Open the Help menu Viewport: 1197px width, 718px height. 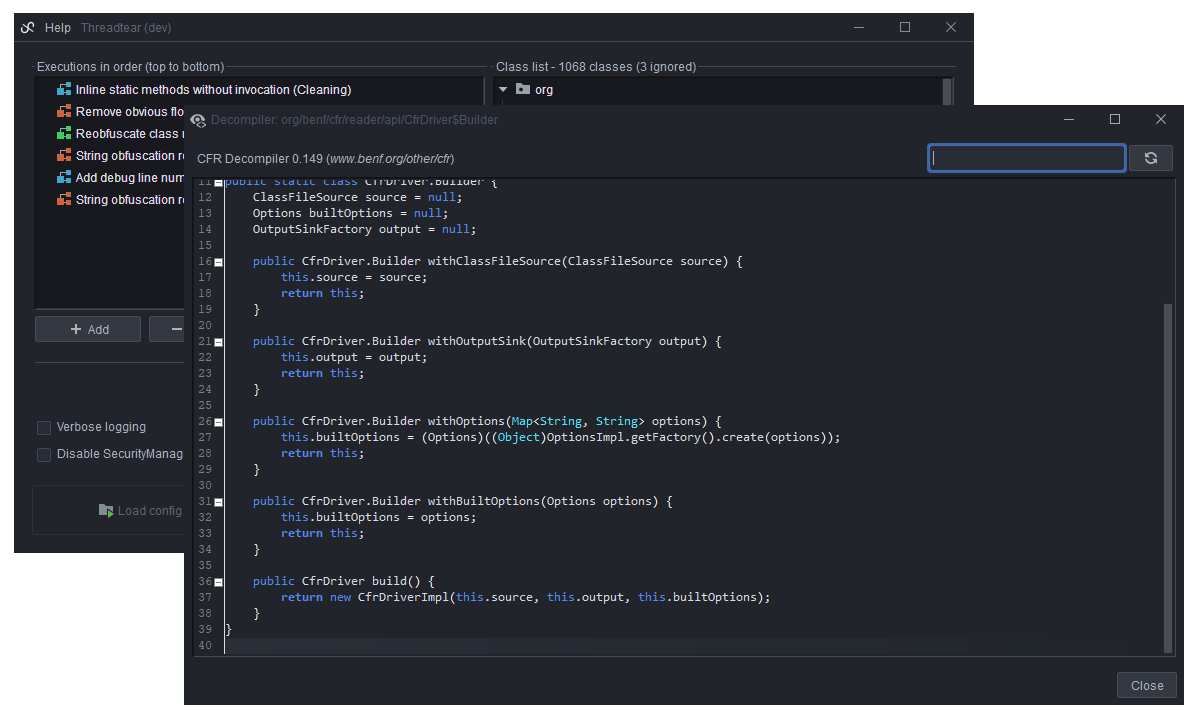[x=58, y=27]
